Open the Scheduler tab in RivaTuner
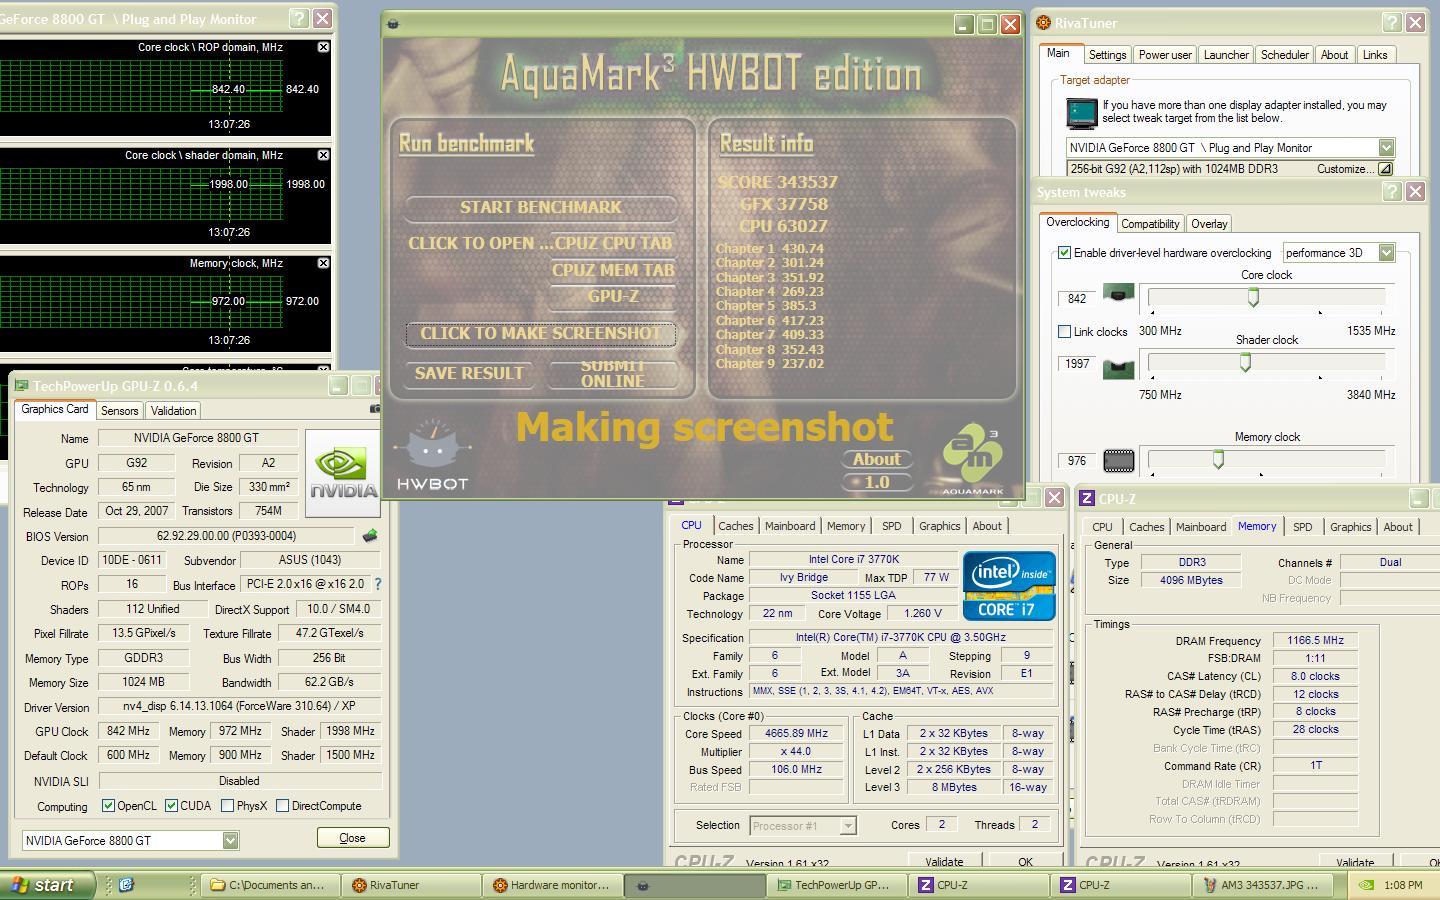Viewport: 1440px width, 900px height. 1284,55
